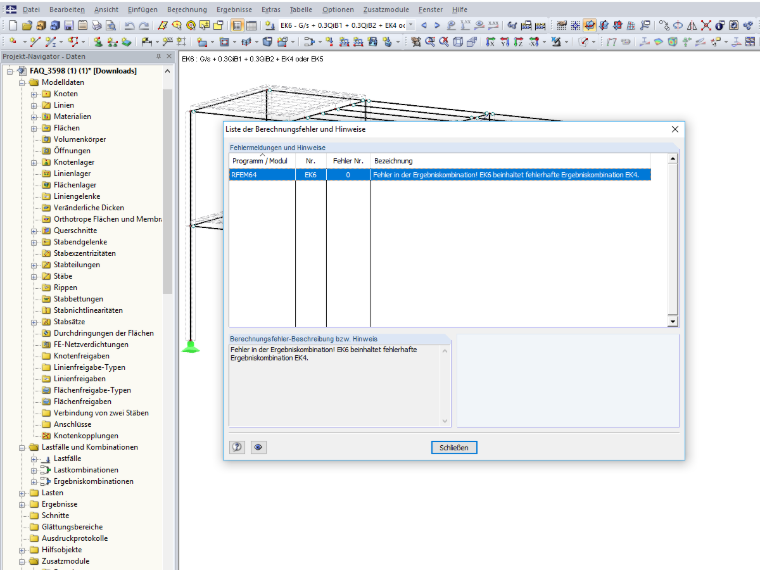Click the pin icon of Projekt-Navigator
The image size is (760, 570).
coord(158,56)
